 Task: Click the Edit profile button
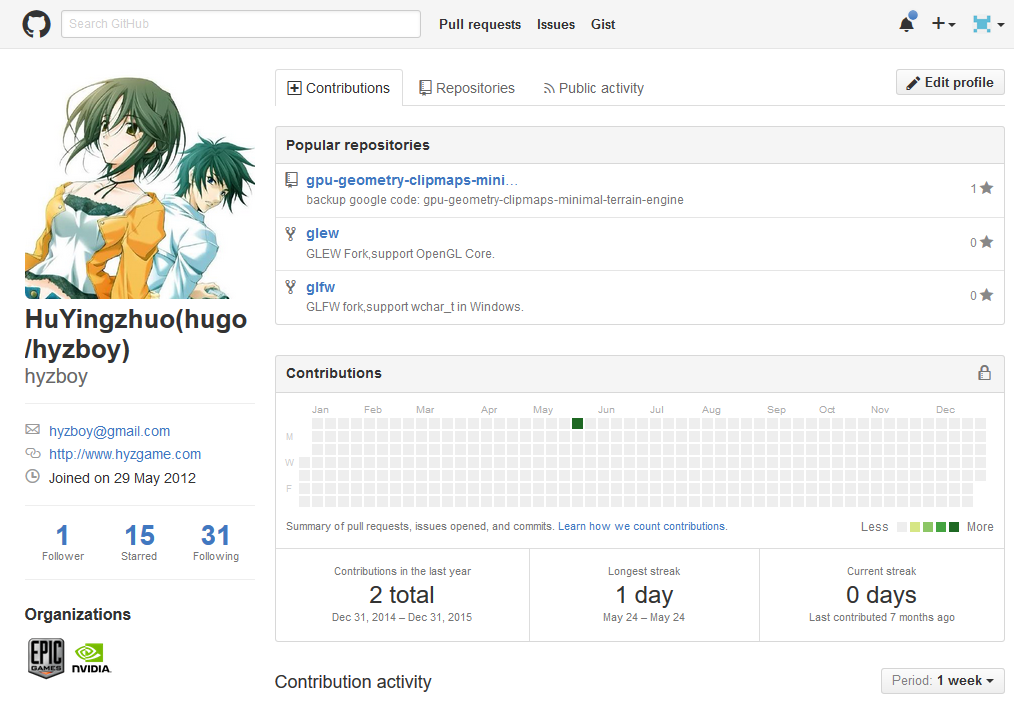[950, 83]
